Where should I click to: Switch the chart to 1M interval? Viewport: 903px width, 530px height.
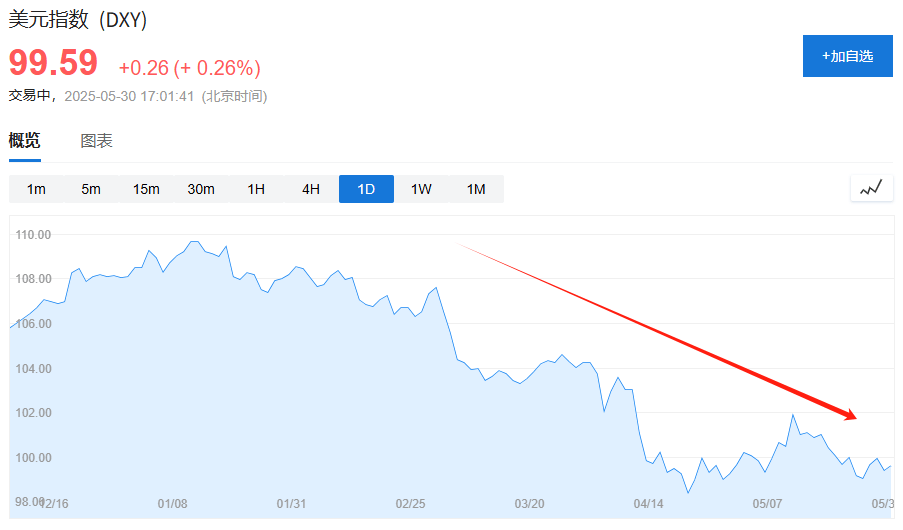point(476,189)
